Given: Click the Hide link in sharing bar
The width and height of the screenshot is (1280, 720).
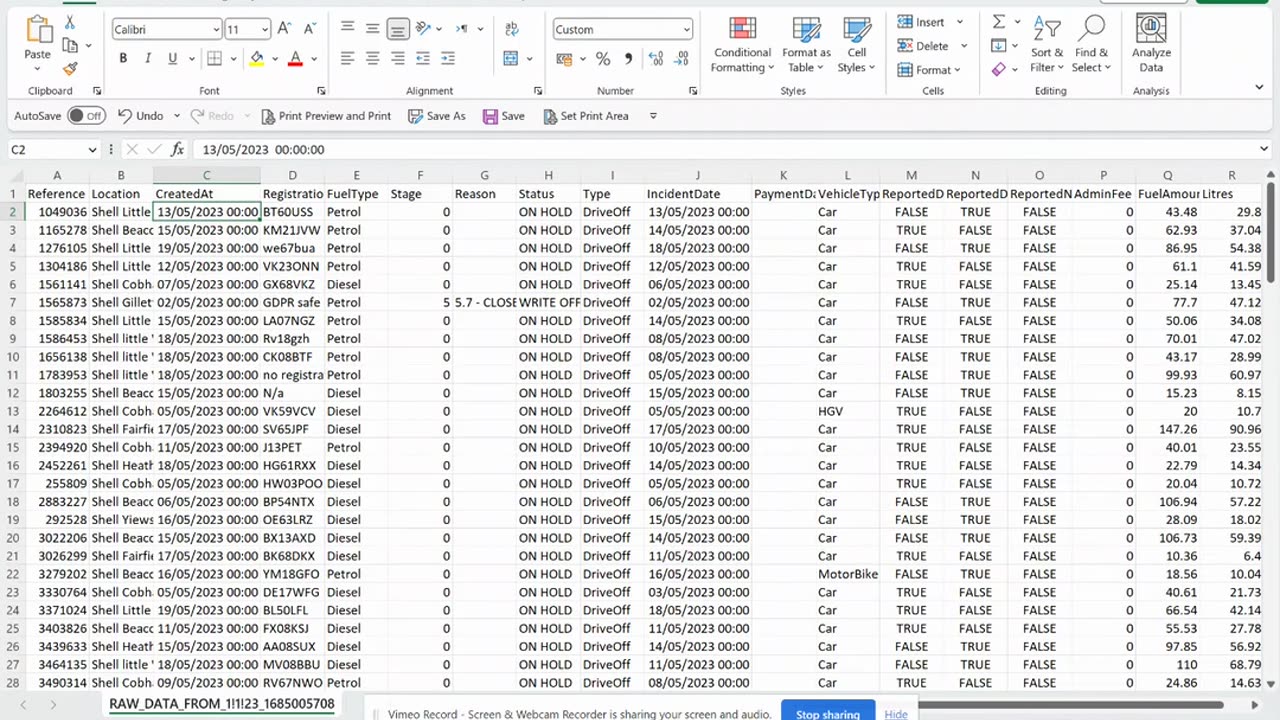Looking at the screenshot, I should coord(896,714).
